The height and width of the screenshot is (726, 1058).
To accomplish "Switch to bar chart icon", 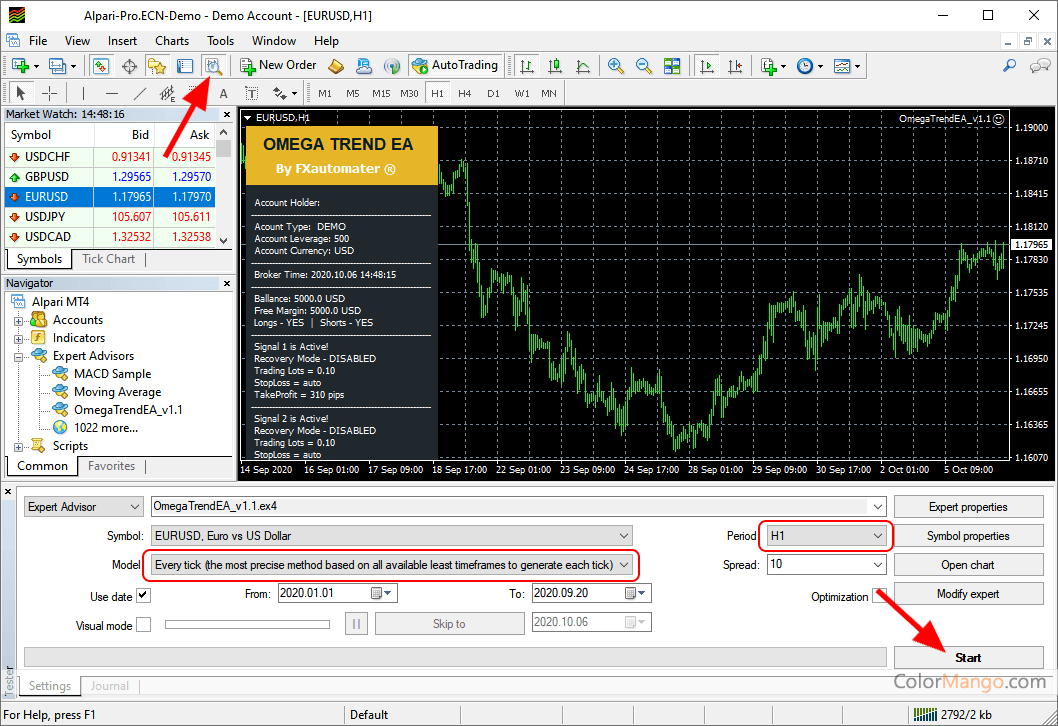I will [x=527, y=65].
